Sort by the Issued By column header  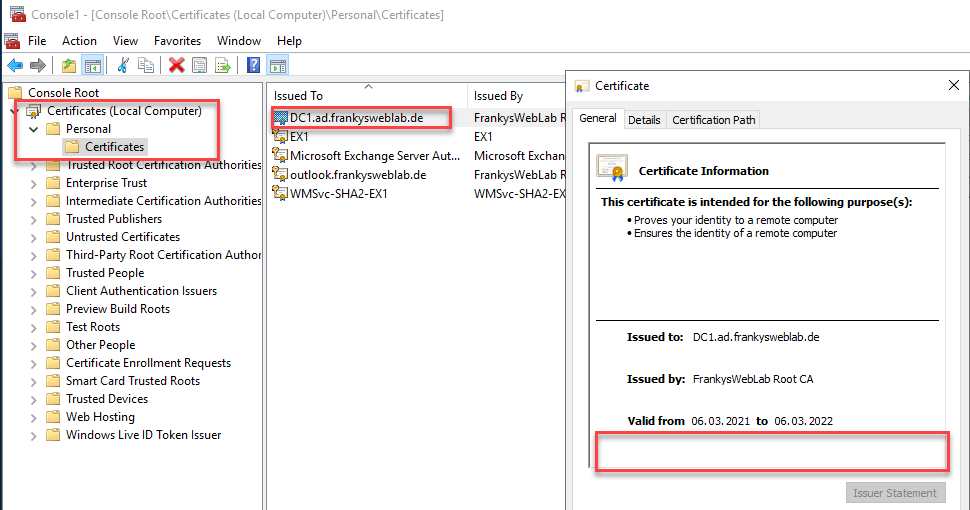coord(517,95)
